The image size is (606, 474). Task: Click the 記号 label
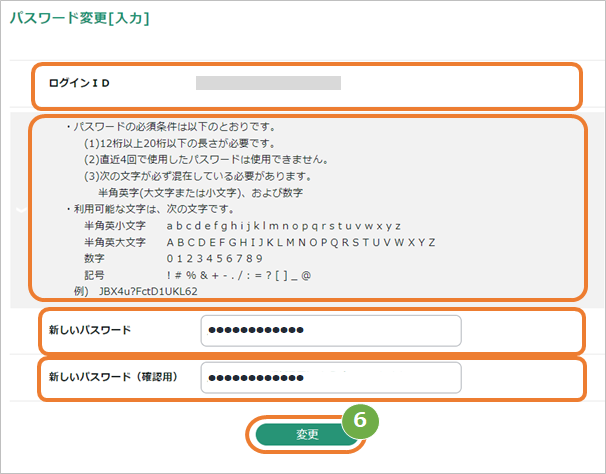95,274
